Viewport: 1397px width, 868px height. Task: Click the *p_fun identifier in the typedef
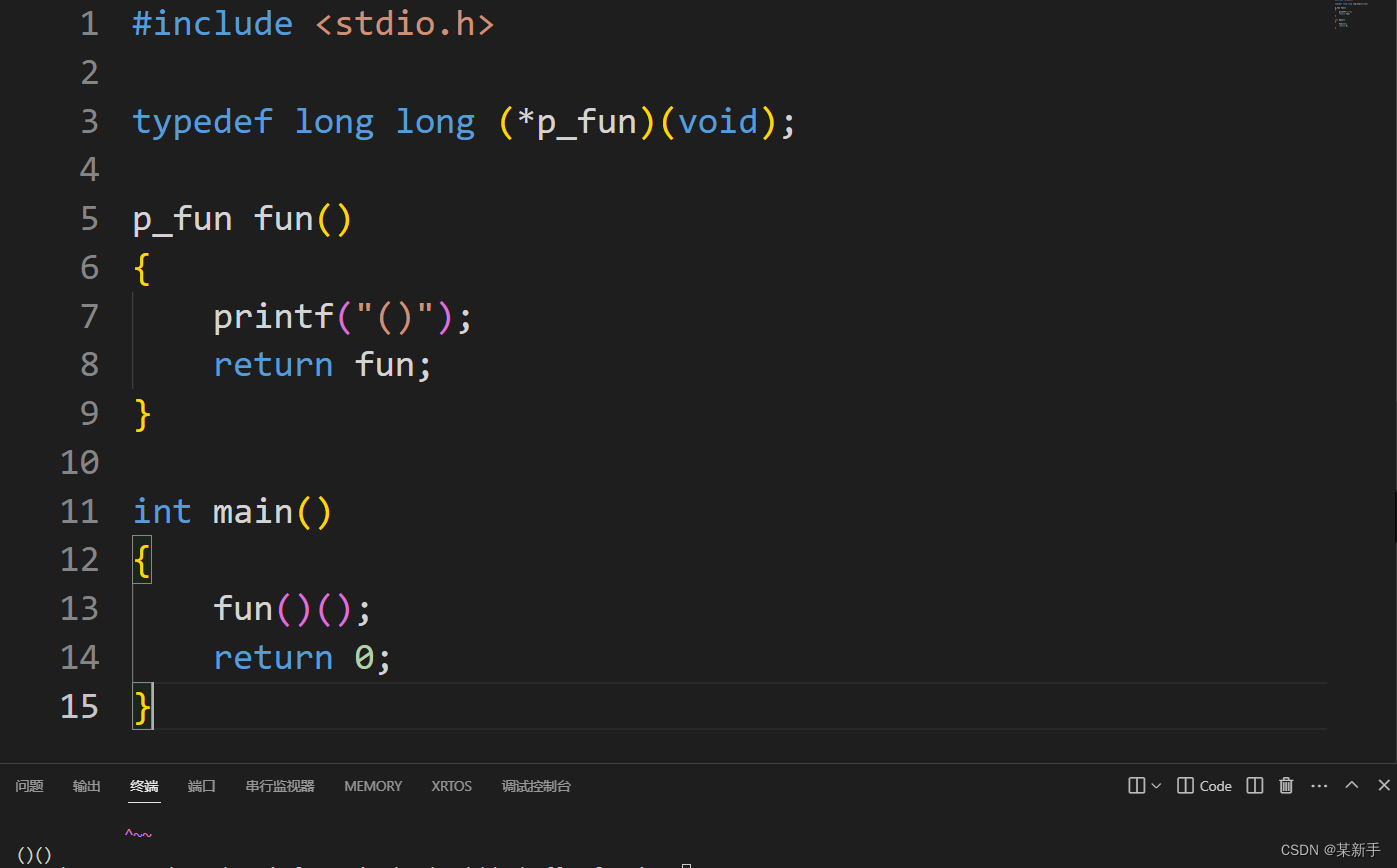[x=576, y=122]
